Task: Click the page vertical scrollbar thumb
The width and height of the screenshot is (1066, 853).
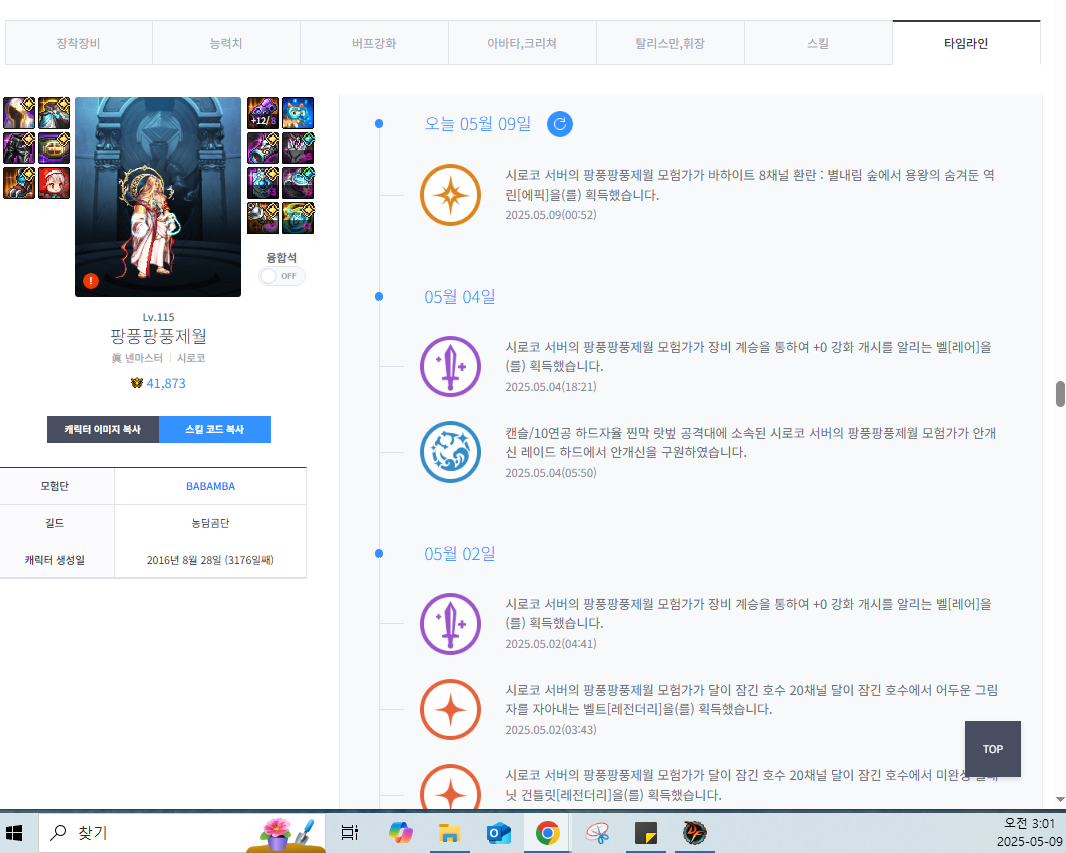Action: [x=1060, y=393]
